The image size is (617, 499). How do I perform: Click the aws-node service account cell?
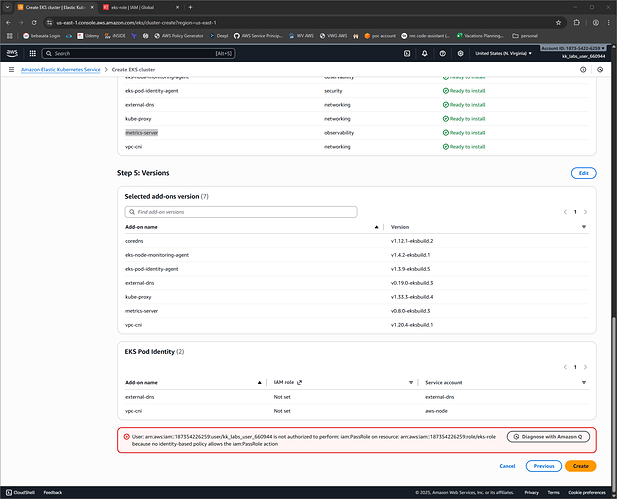coord(436,411)
